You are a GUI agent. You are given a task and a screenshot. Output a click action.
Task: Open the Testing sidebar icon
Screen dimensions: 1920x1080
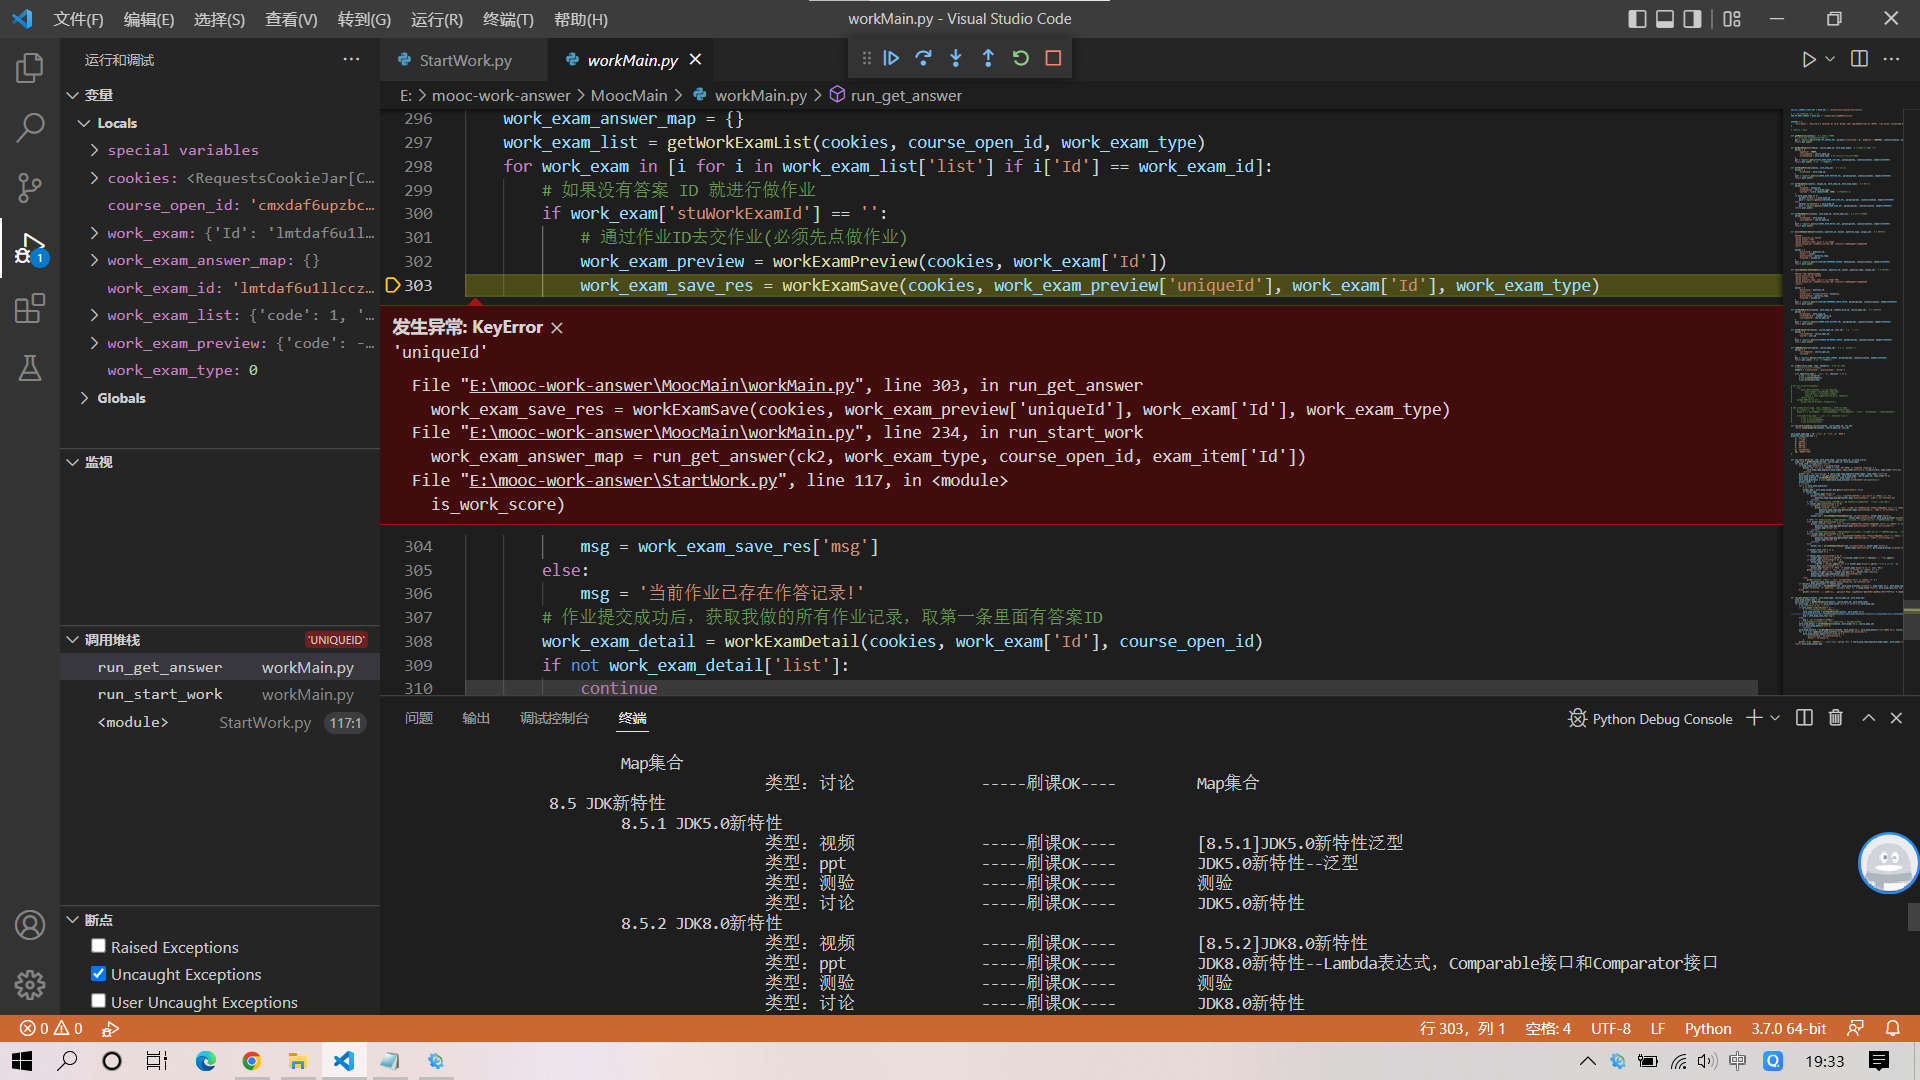(30, 367)
